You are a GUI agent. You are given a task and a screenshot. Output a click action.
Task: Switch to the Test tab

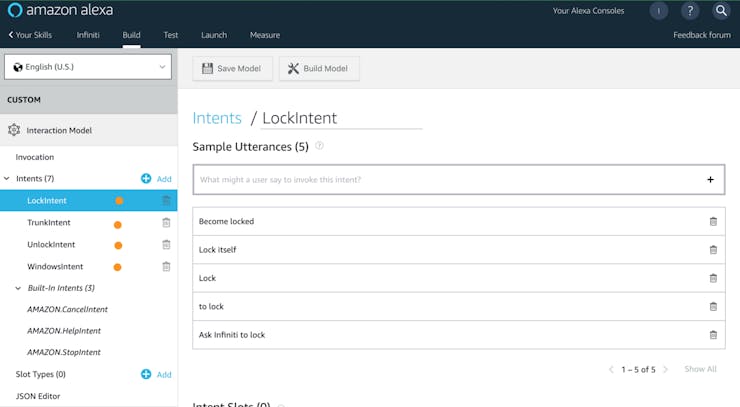[171, 35]
